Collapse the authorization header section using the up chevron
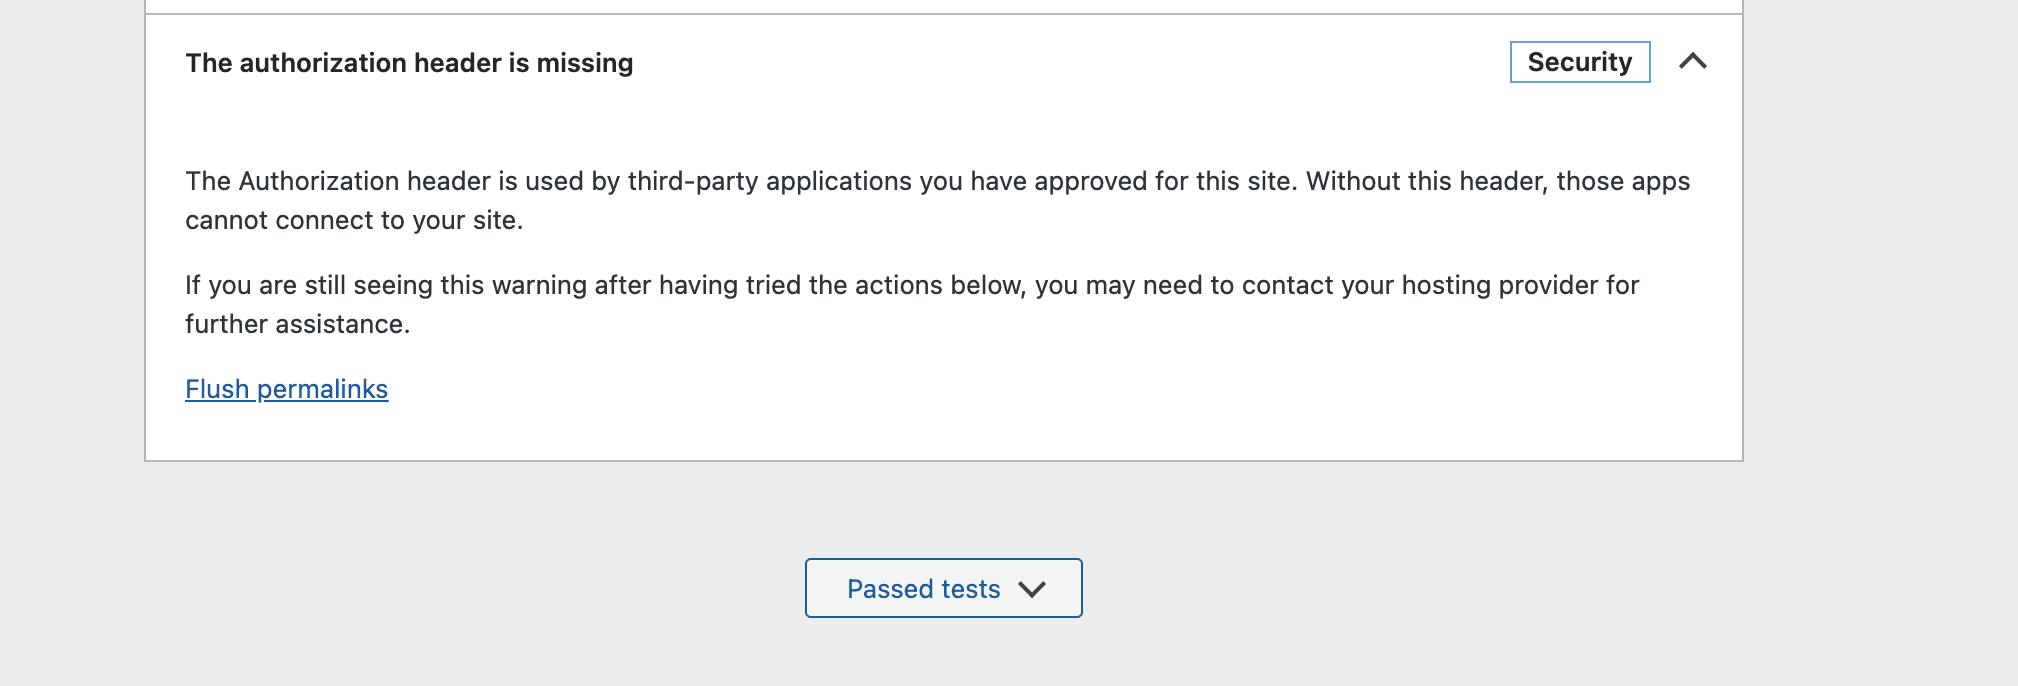The width and height of the screenshot is (2018, 686). point(1692,62)
